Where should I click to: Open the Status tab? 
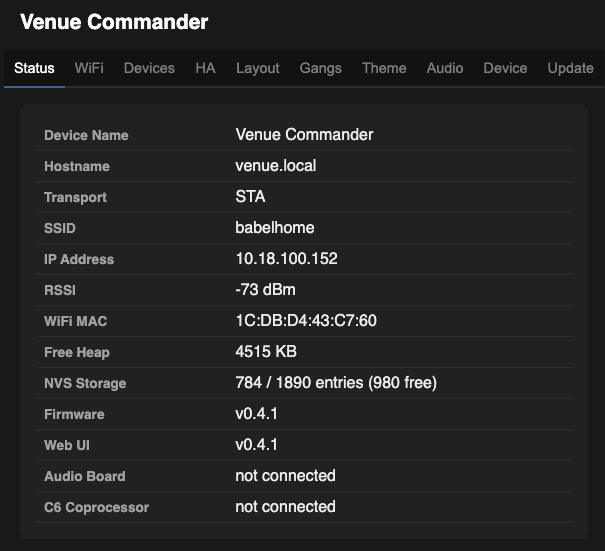[x=34, y=68]
